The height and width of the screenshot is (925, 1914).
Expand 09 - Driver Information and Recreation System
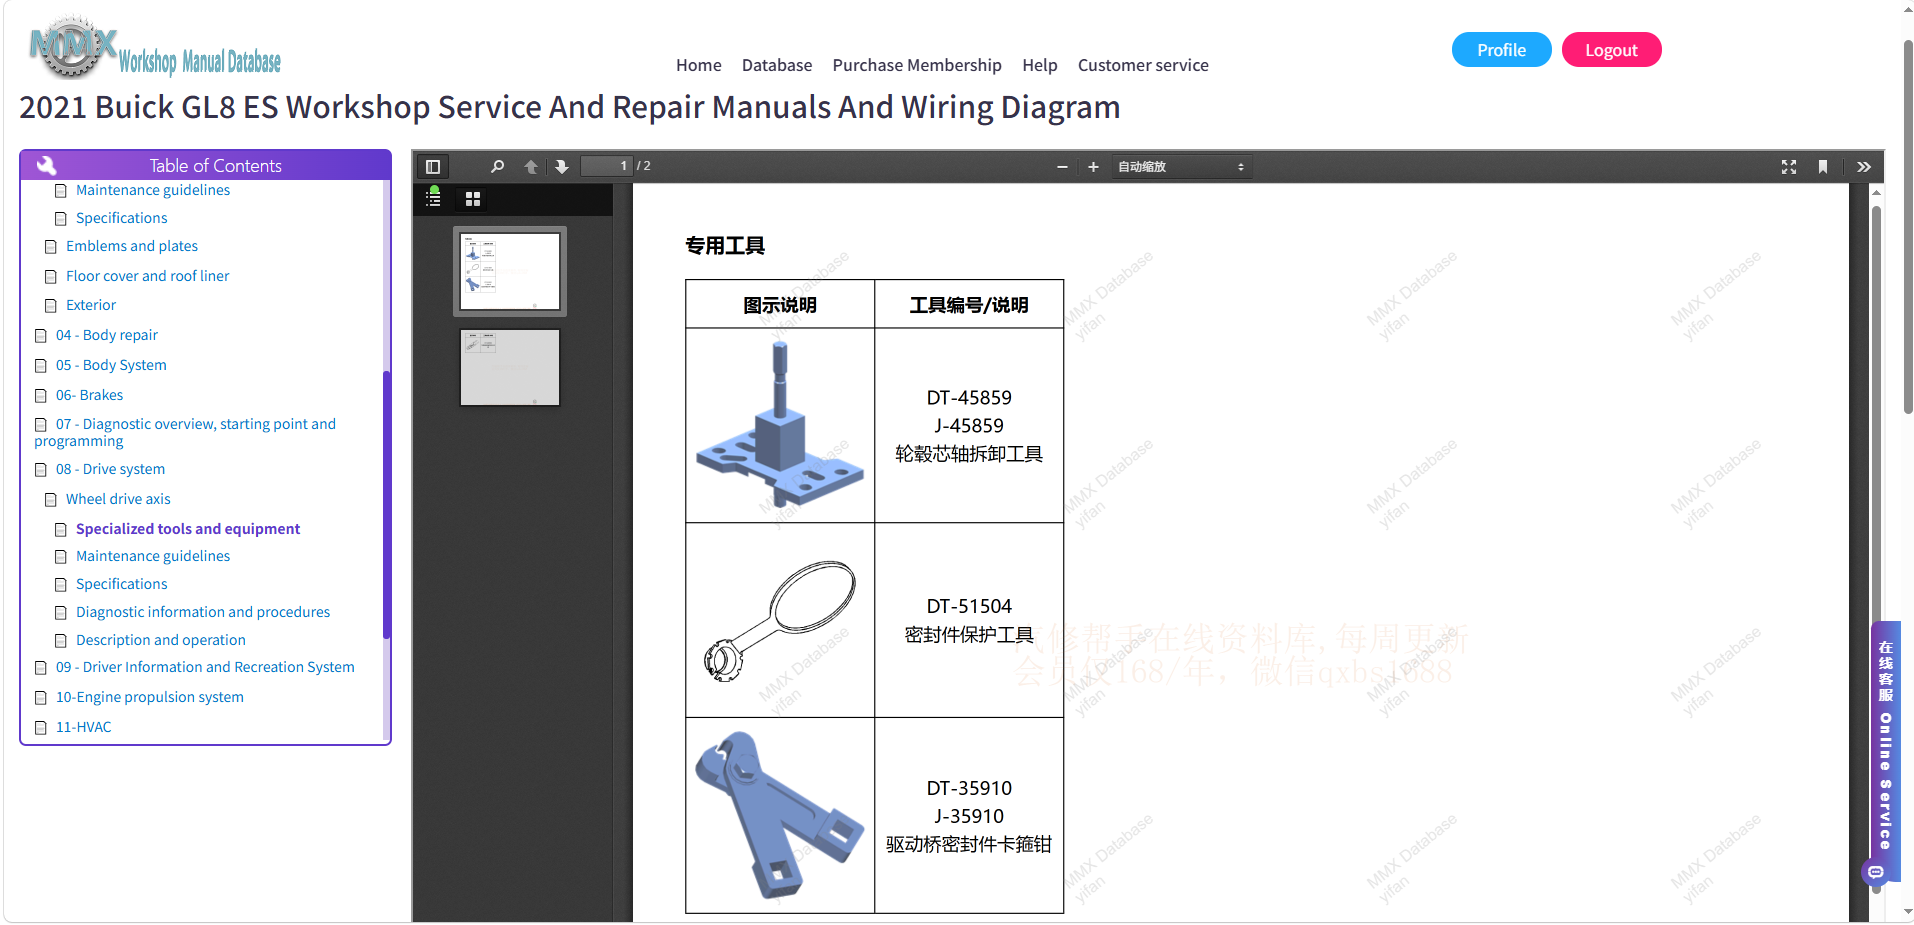(205, 667)
